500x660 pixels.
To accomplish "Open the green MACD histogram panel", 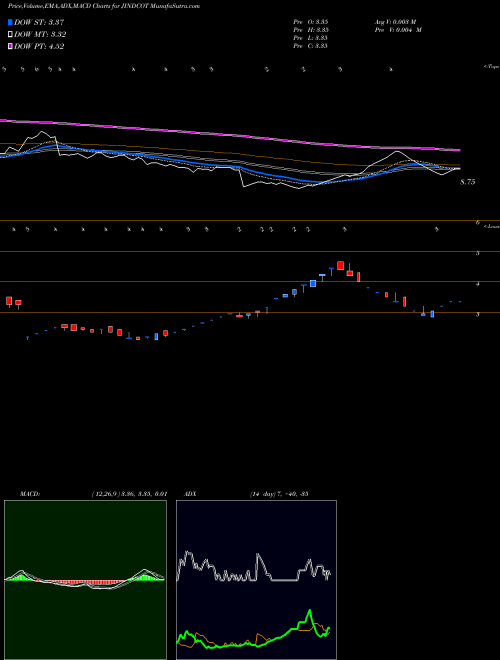I will coord(85,580).
